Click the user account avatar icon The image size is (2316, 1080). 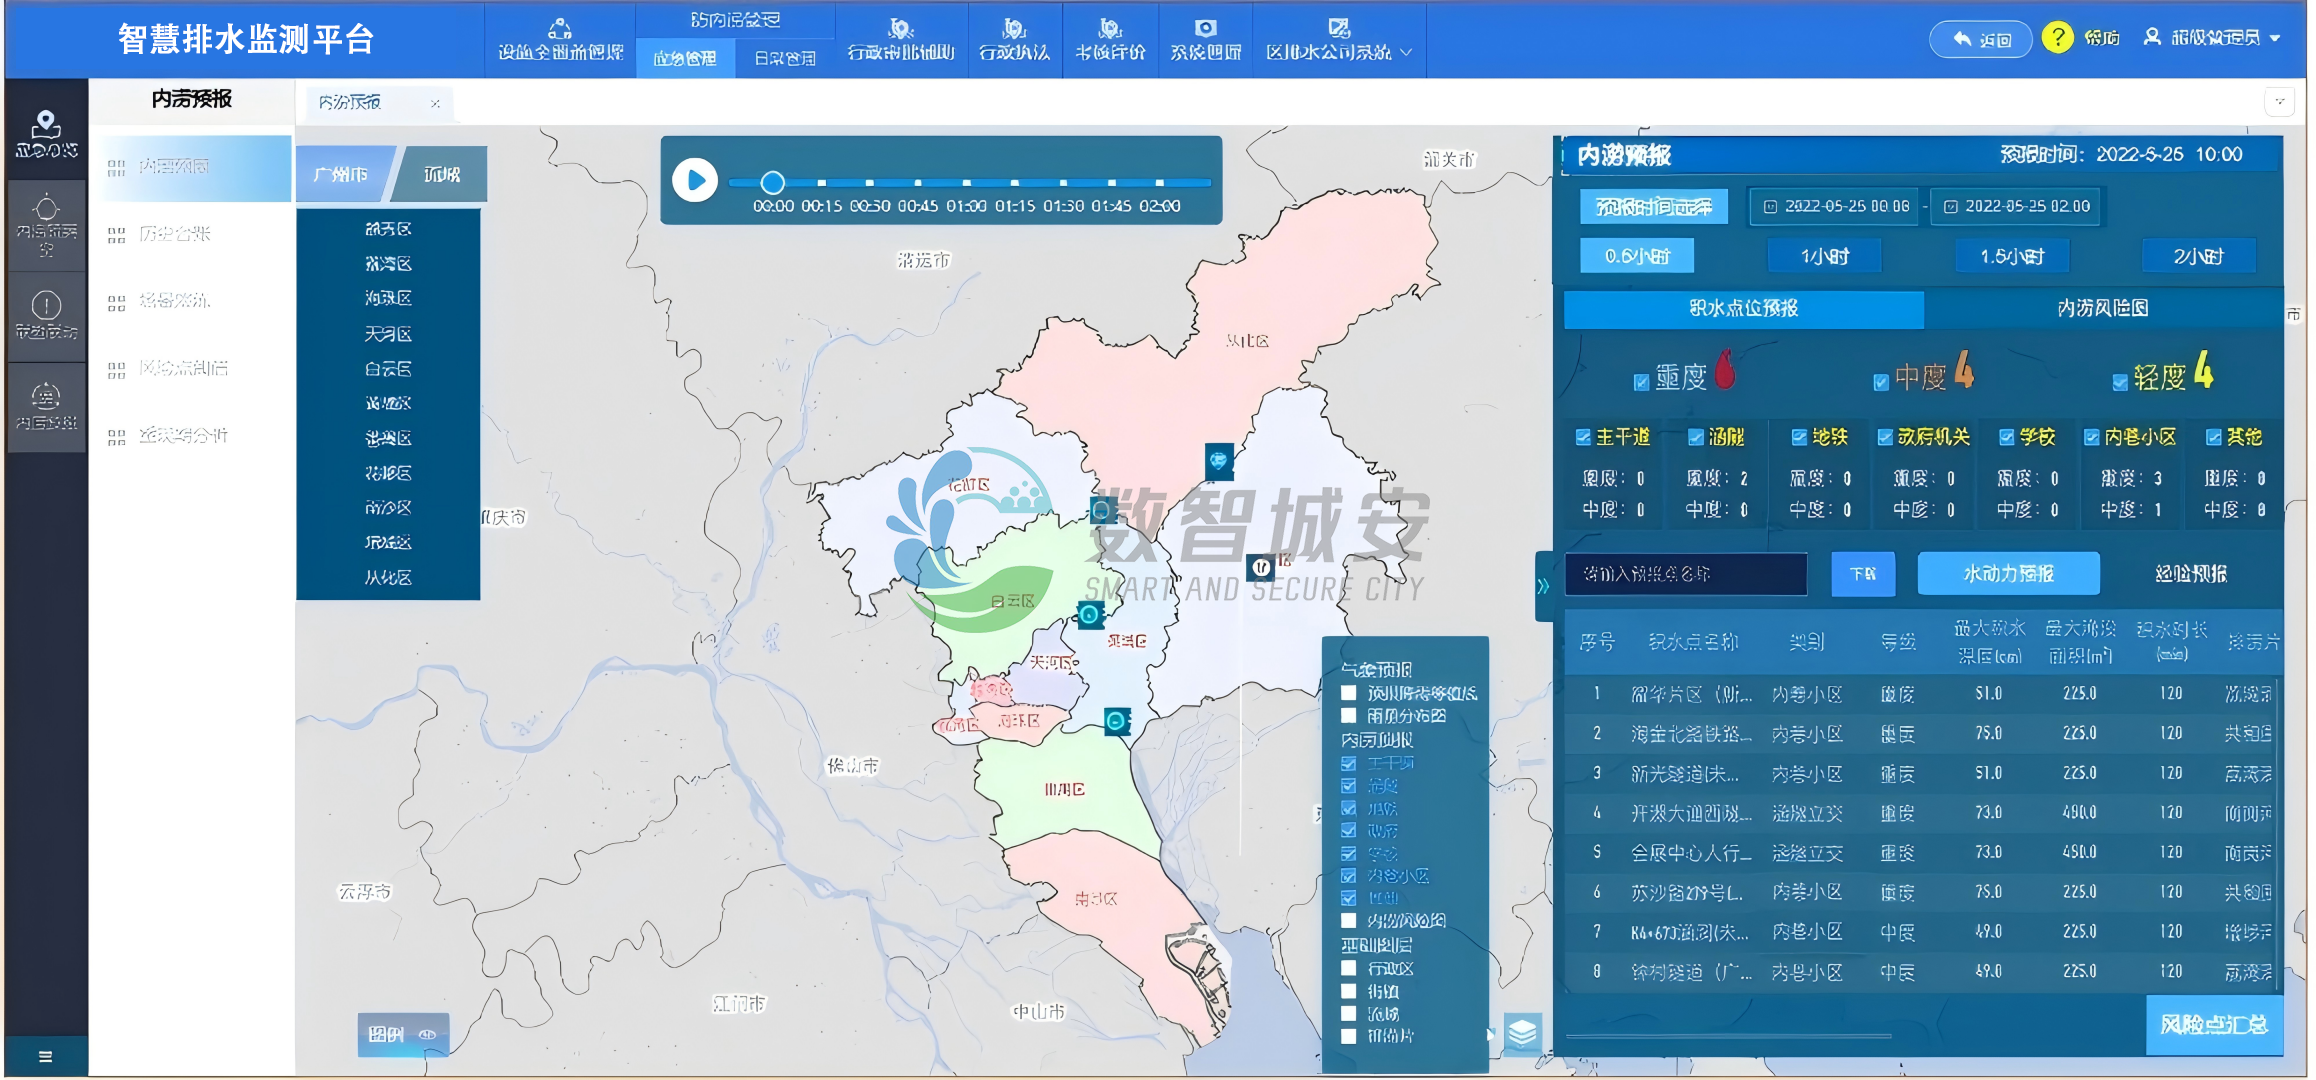(x=2152, y=38)
